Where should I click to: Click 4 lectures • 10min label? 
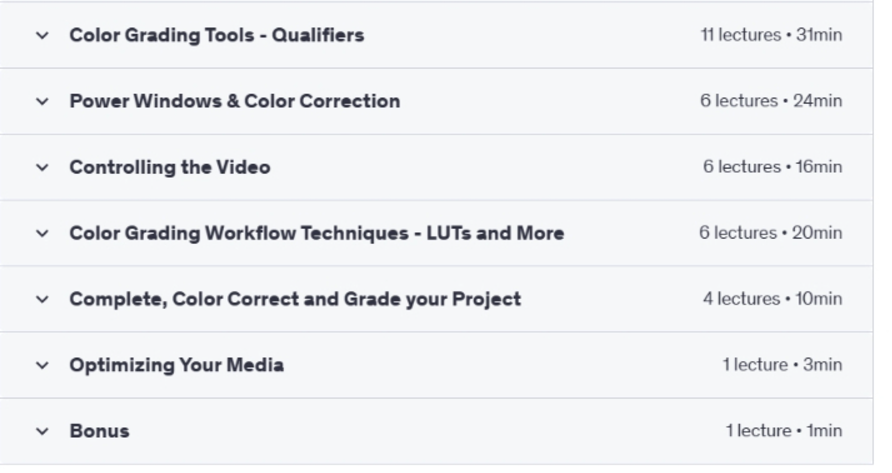(x=773, y=299)
